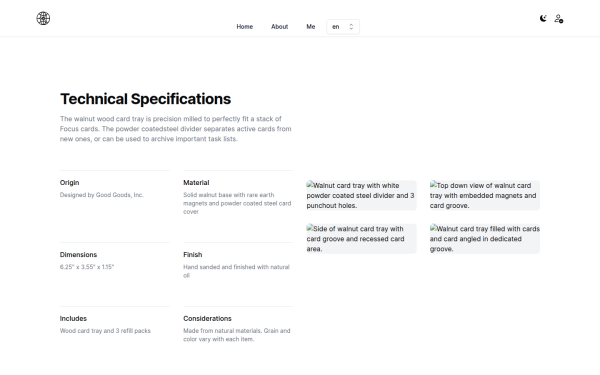The image size is (600, 375).
Task: Open the tray filled with cards image
Action: click(x=485, y=239)
